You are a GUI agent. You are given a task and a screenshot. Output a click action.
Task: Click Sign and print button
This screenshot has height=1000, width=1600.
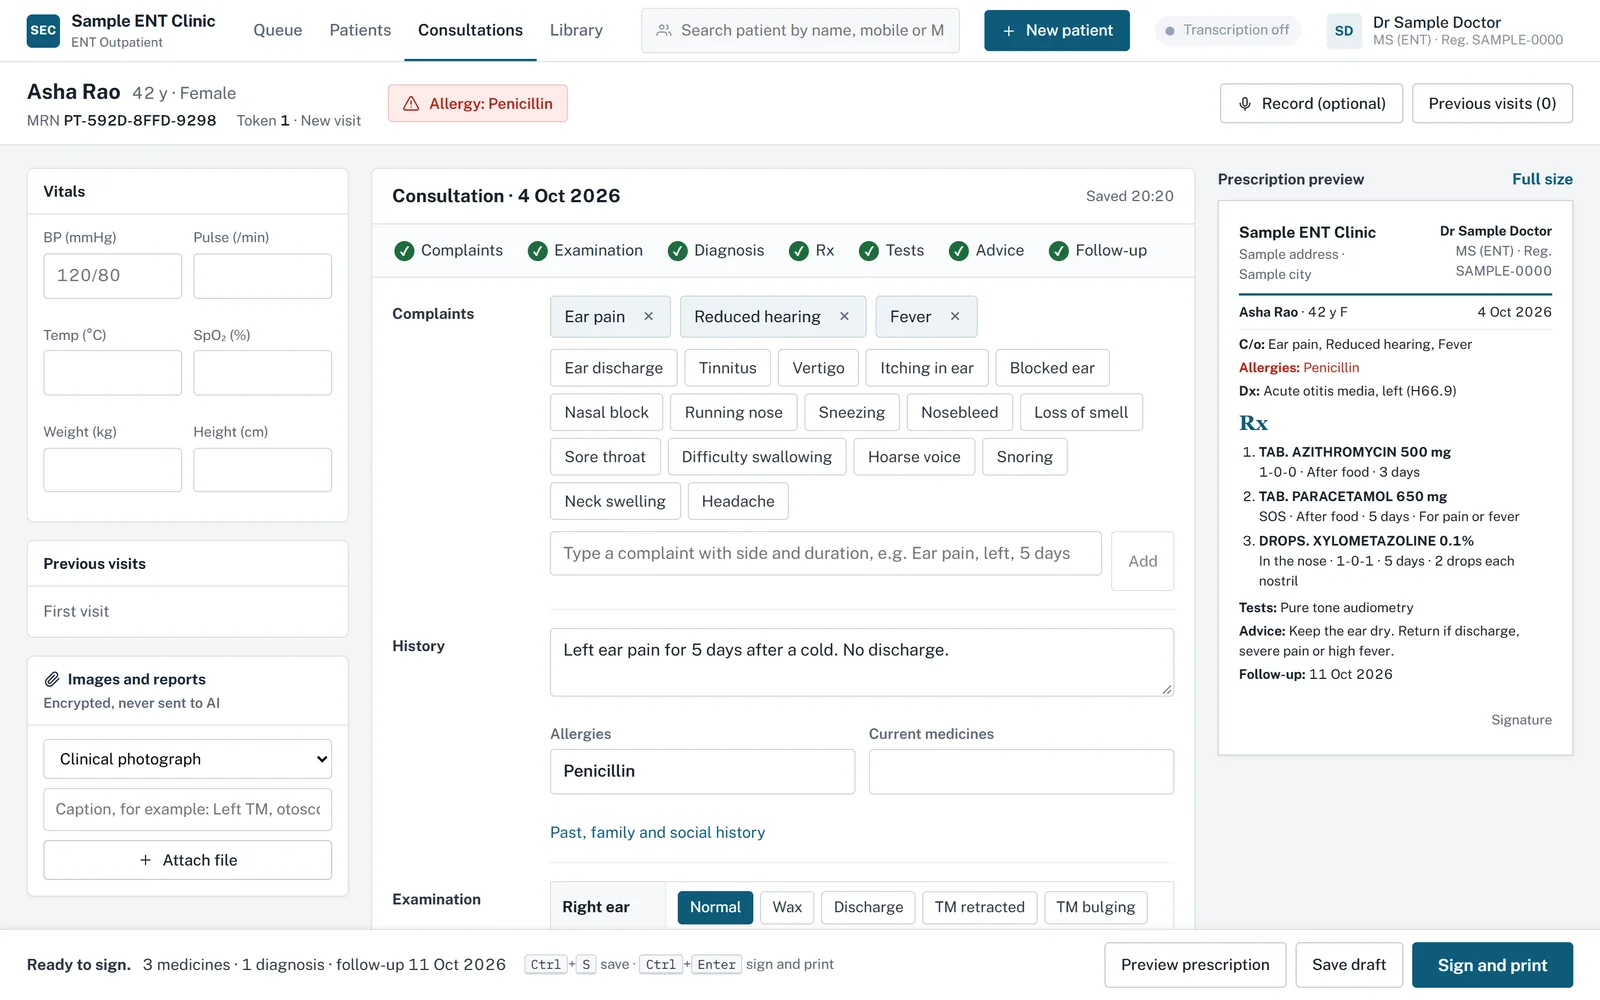[x=1492, y=965]
